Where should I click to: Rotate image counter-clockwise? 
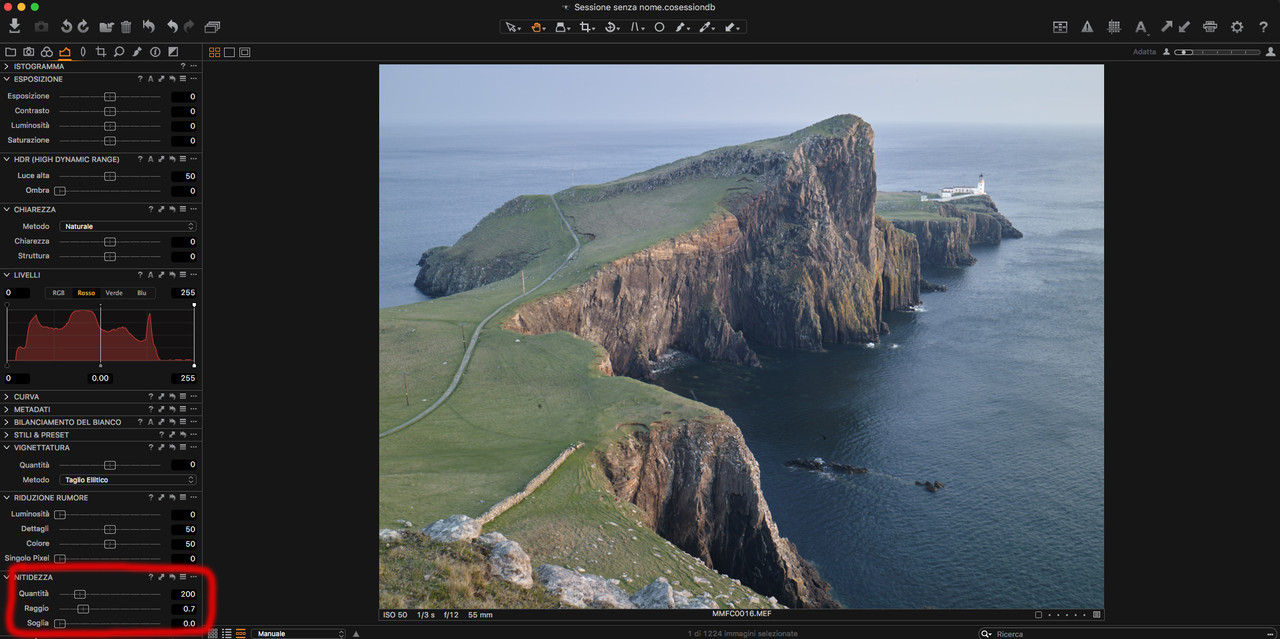coord(66,27)
